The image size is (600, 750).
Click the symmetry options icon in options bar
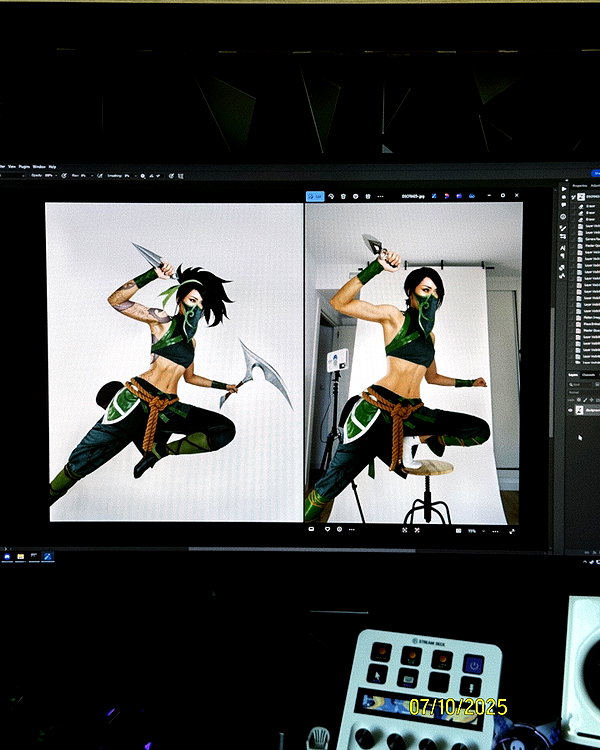[x=180, y=176]
